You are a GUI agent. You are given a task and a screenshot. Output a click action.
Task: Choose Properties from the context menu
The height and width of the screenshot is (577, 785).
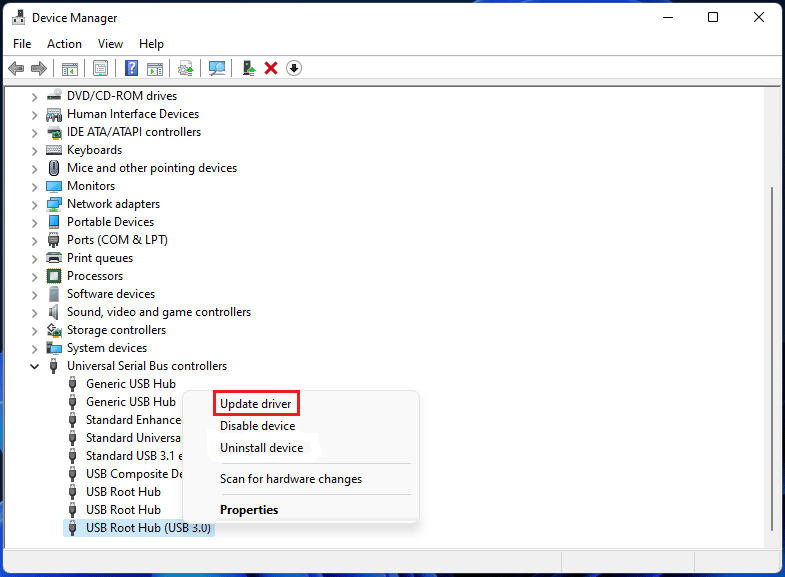[x=249, y=509]
